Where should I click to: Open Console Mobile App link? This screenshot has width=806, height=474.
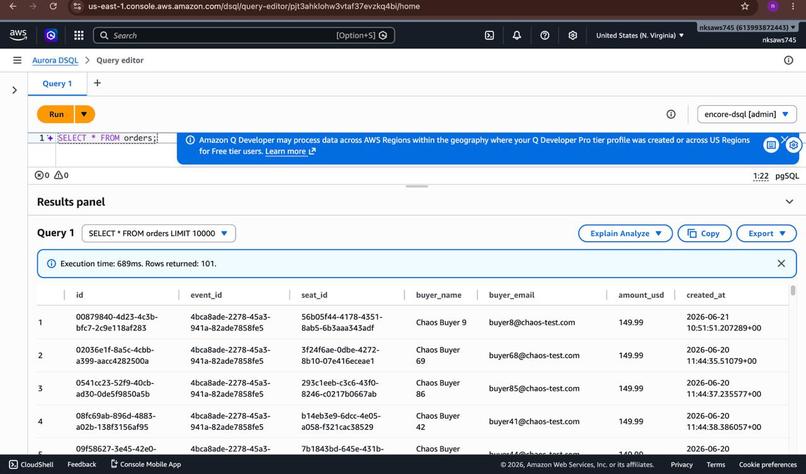145,464
